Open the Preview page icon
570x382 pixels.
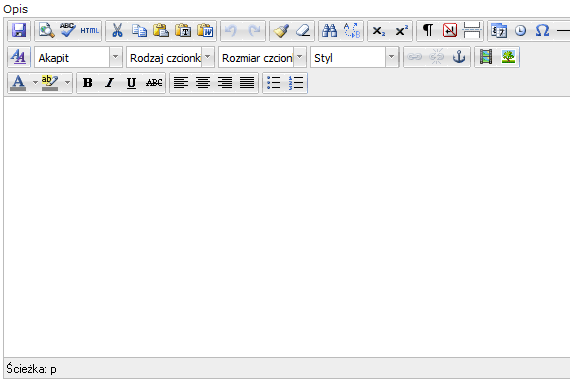(46, 31)
